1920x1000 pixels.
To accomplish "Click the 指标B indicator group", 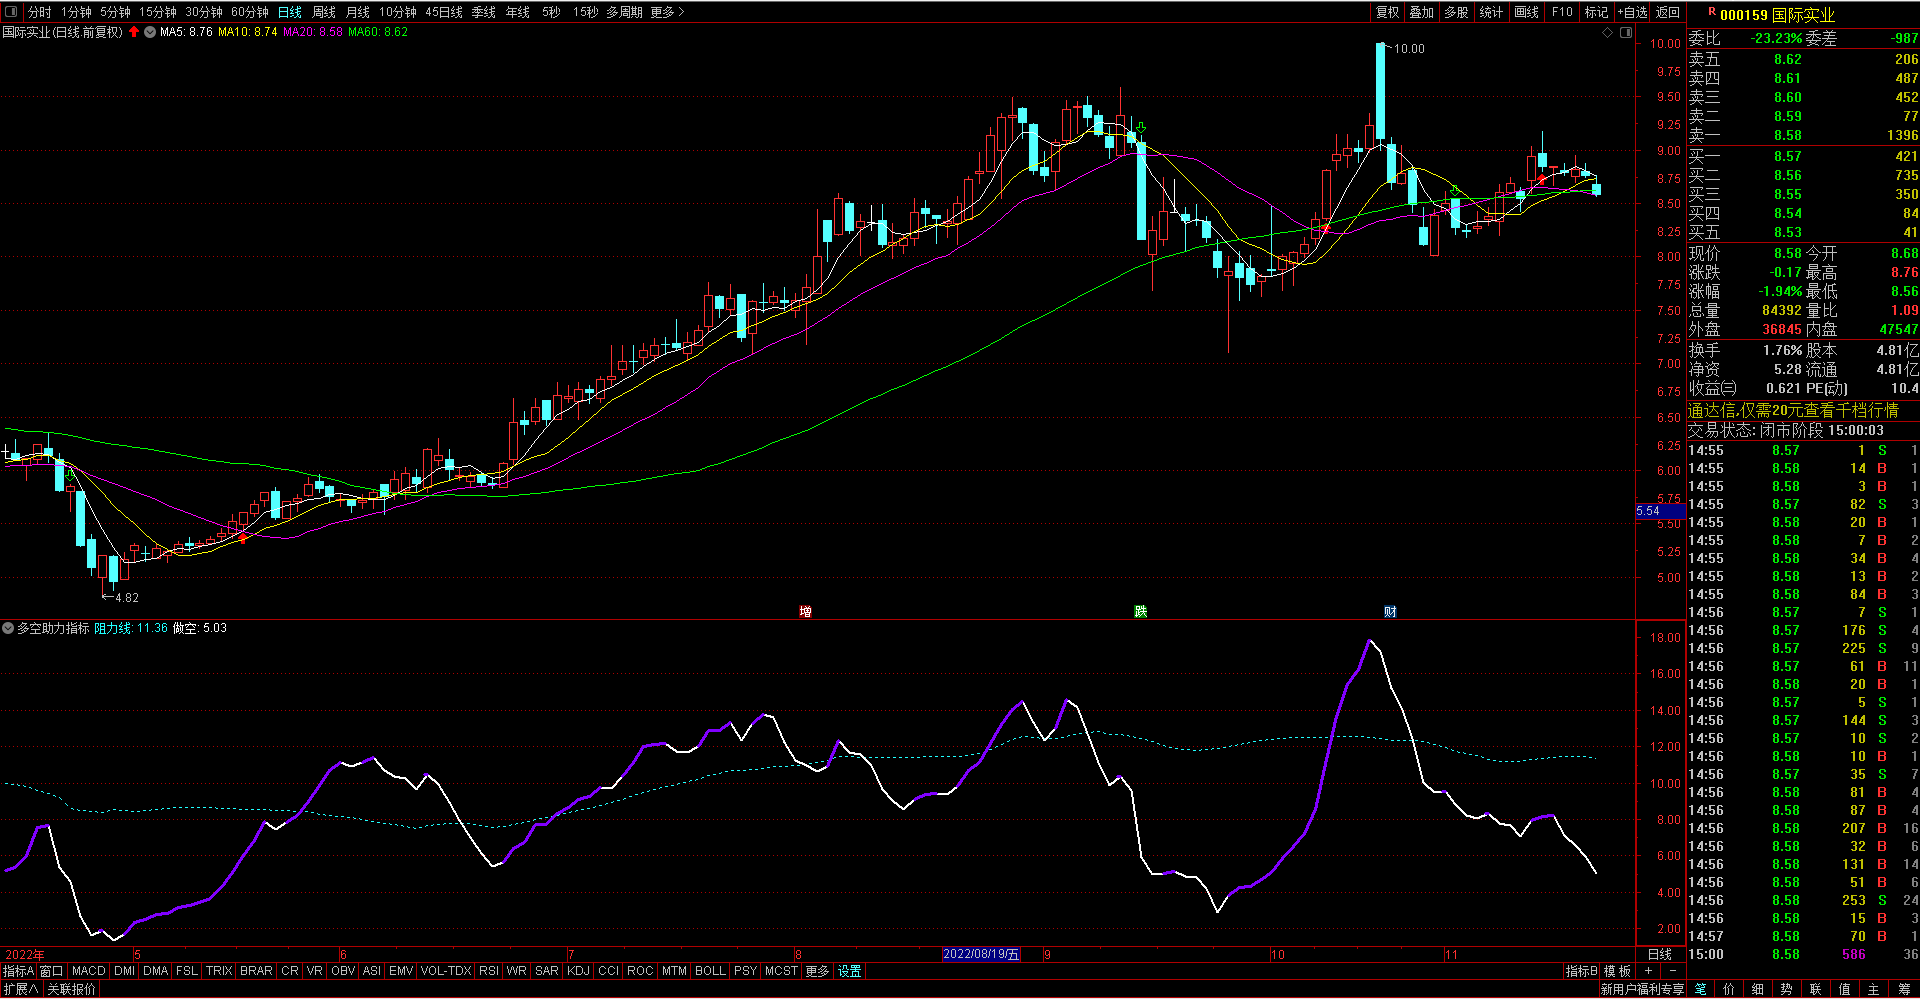I will pyautogui.click(x=1581, y=971).
